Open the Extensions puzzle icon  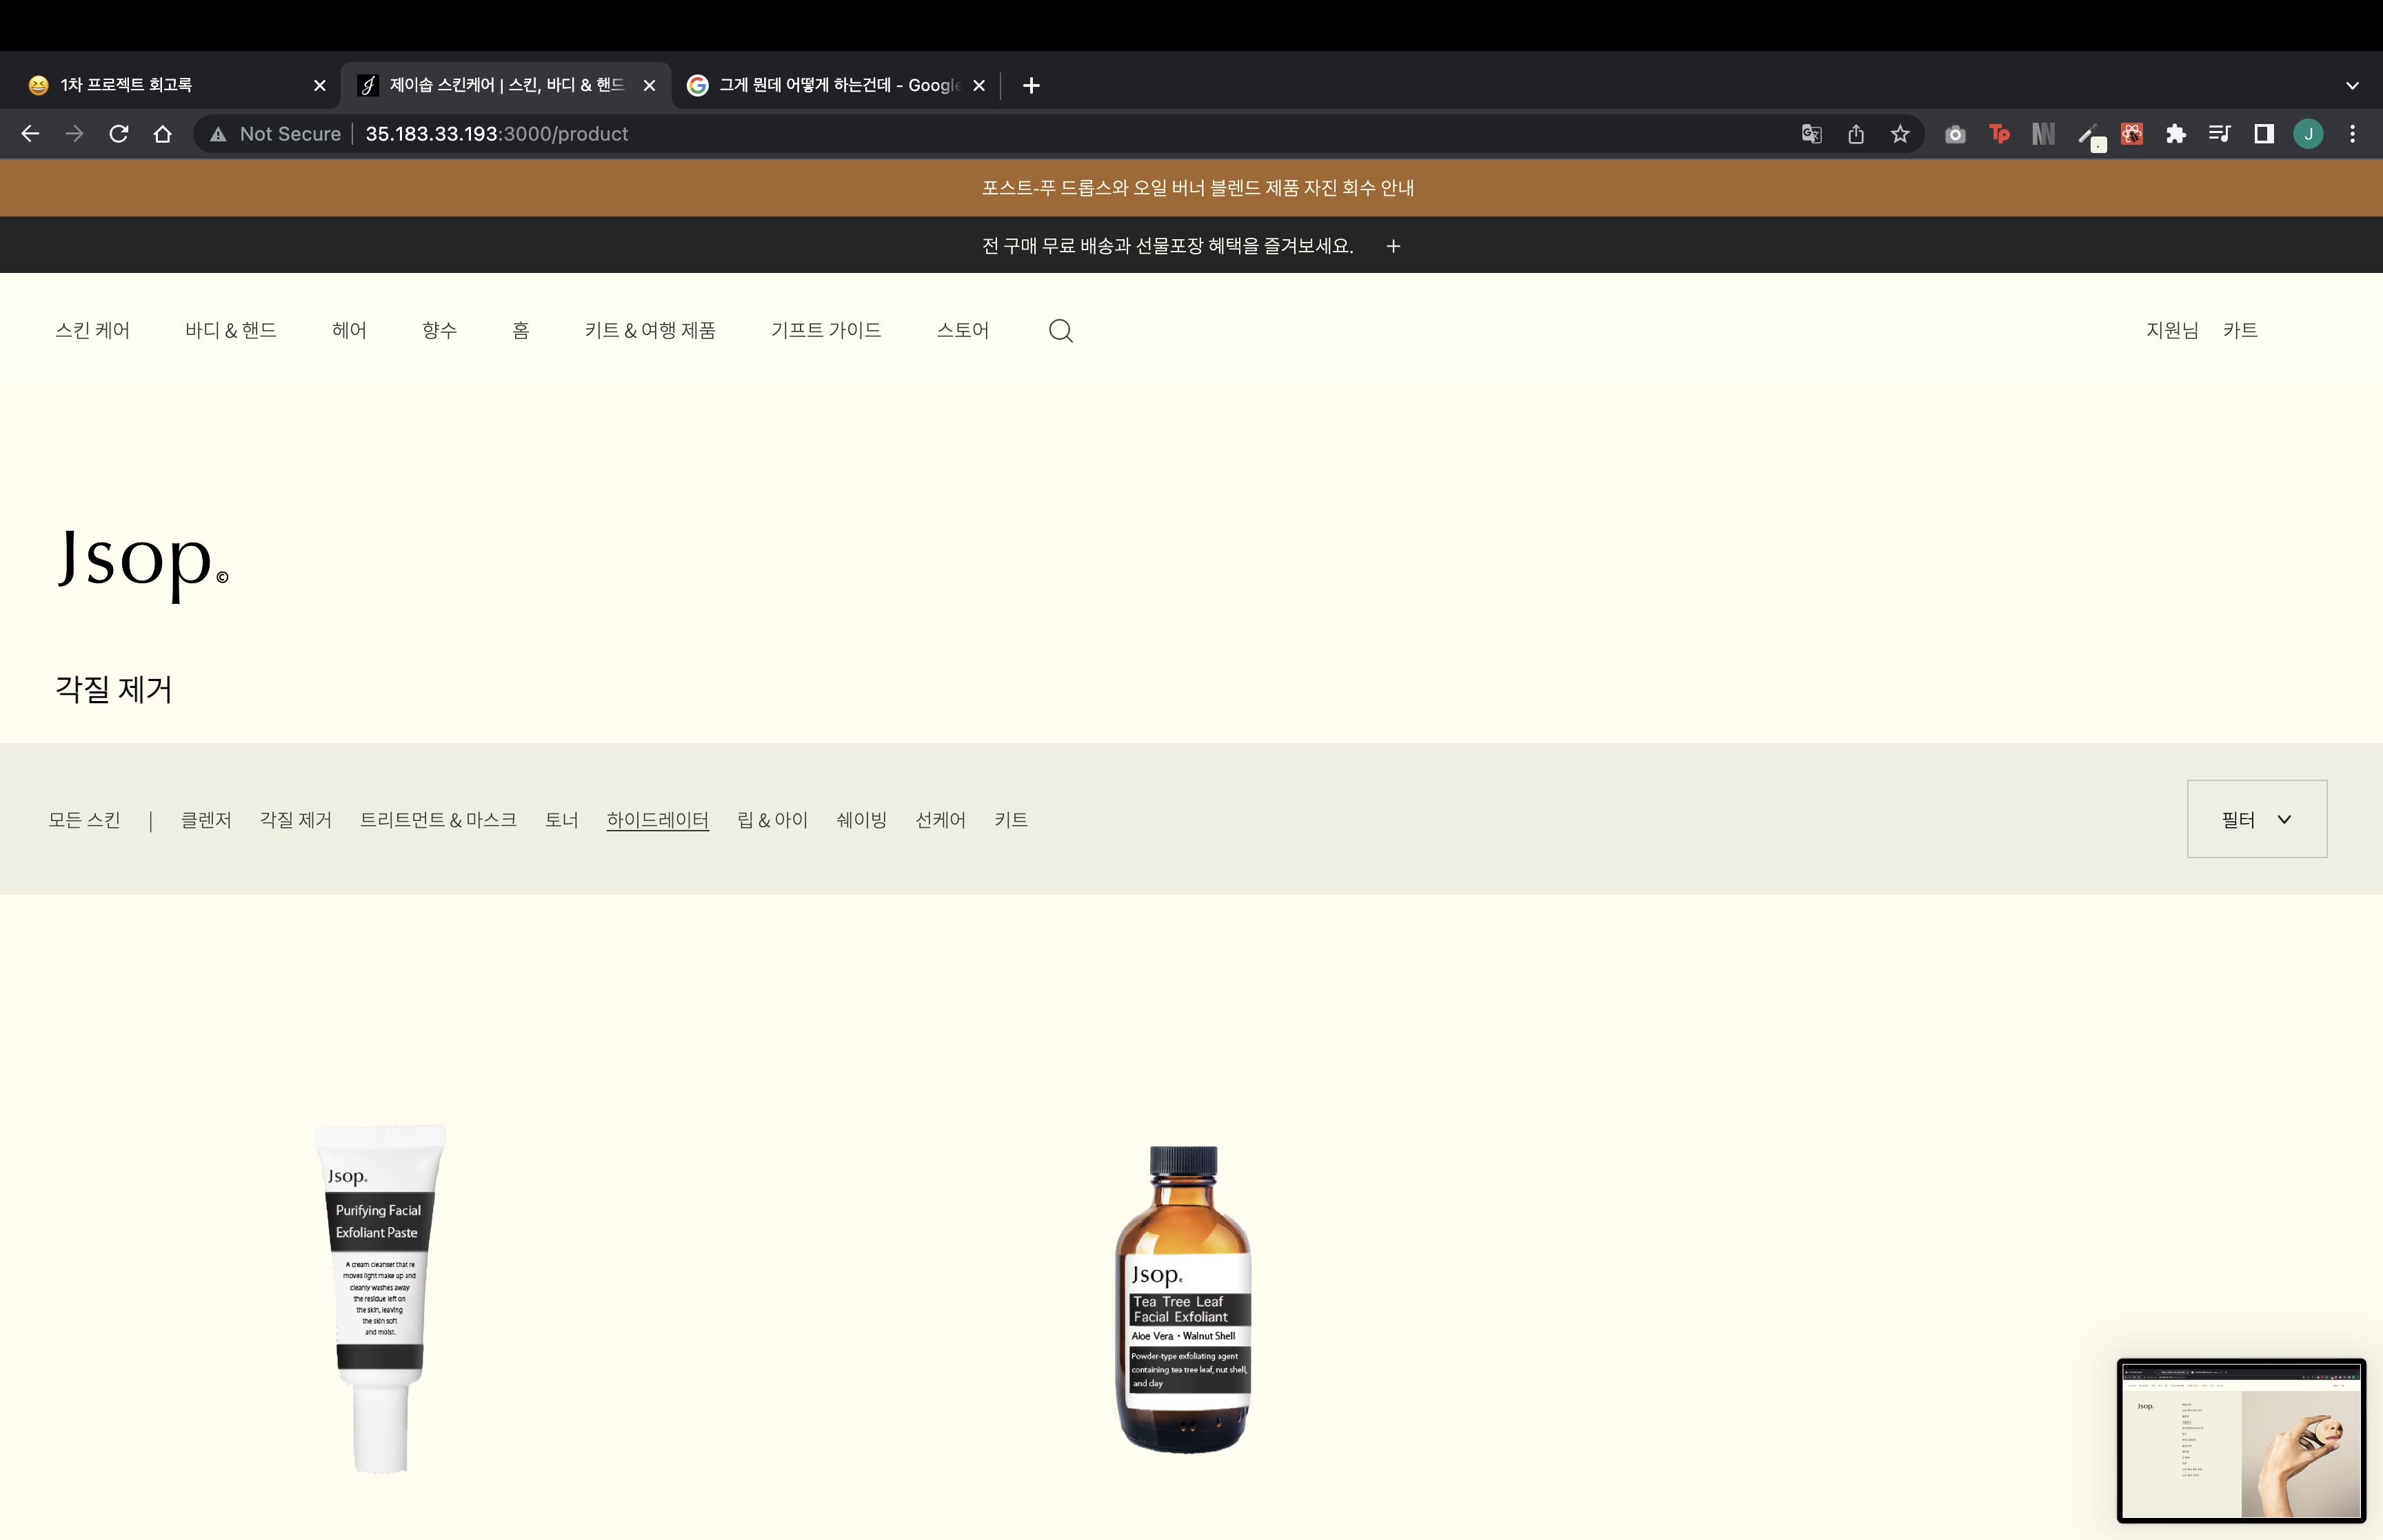point(2176,134)
